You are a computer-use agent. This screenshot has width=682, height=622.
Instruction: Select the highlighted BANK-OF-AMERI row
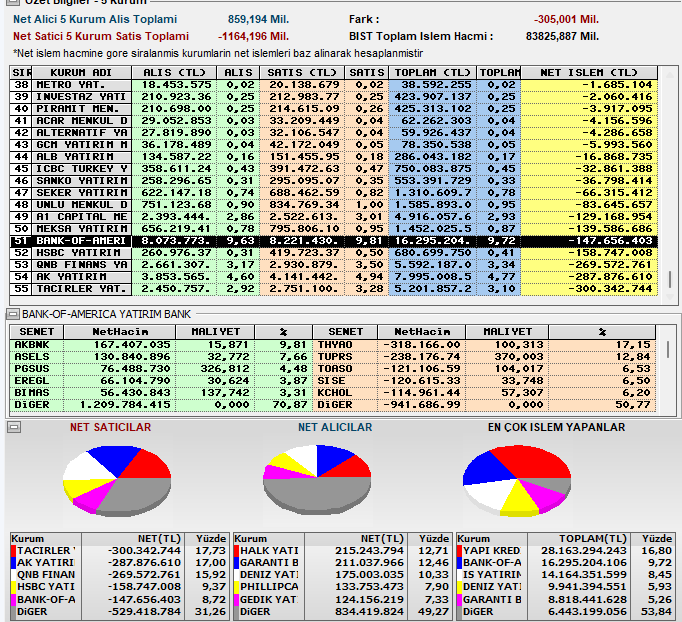(334, 241)
